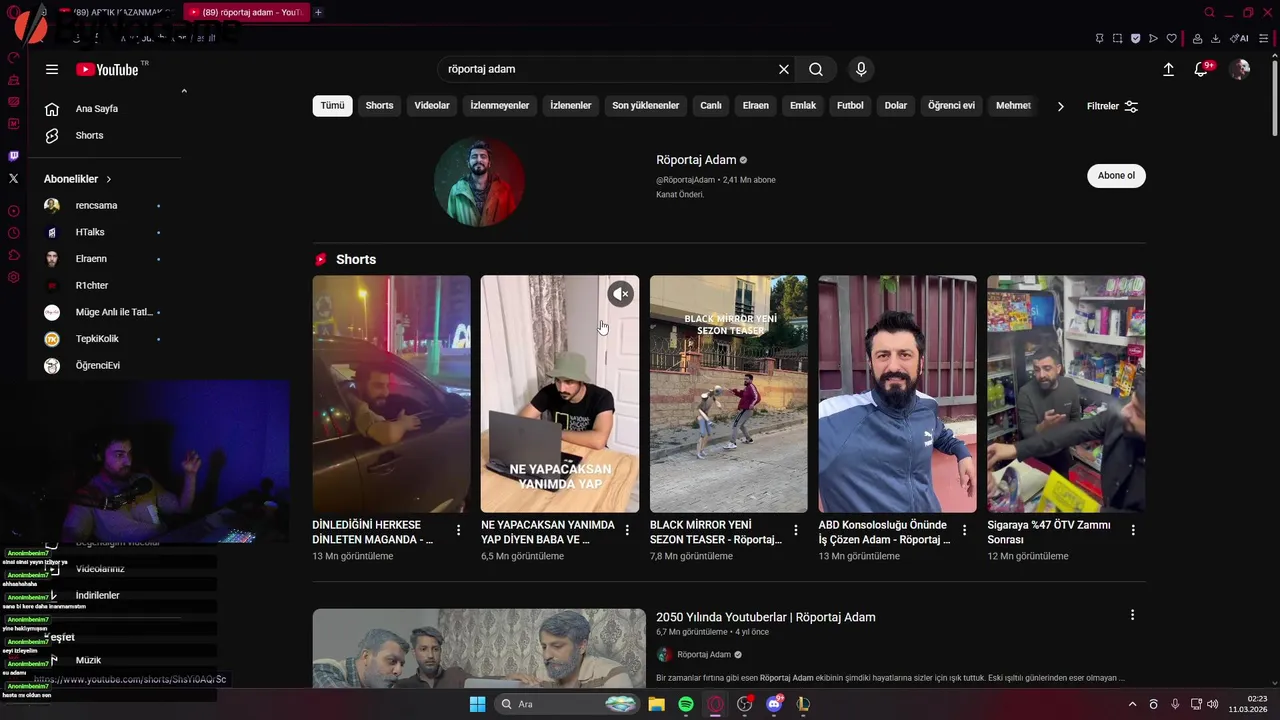Open the Röportaj Adam channel avatar
Screen dimensions: 1280x720
point(479,182)
